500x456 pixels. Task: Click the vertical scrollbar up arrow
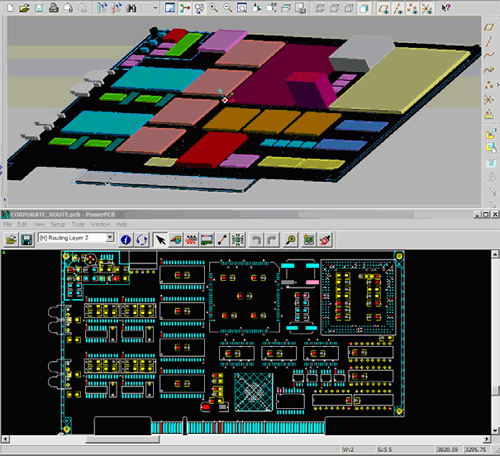pyautogui.click(x=495, y=254)
